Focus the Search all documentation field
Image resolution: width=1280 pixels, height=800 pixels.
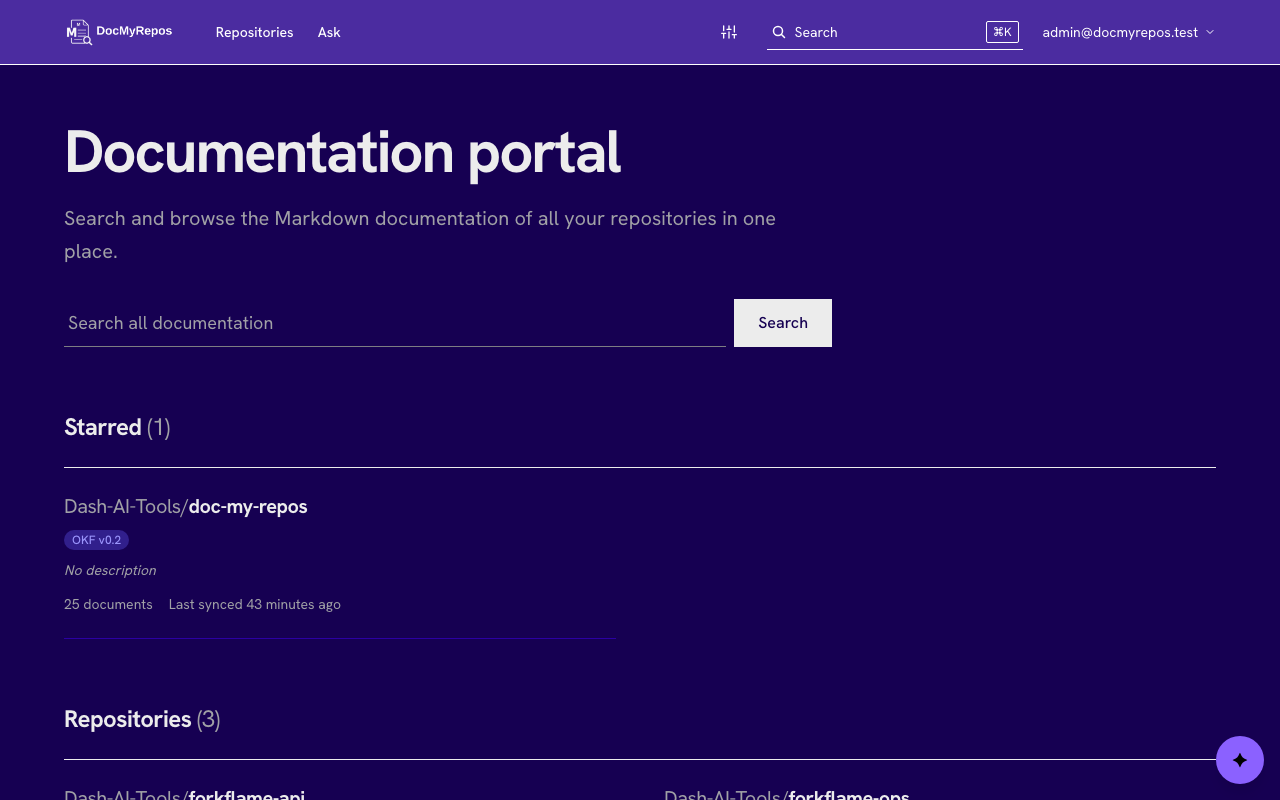point(395,323)
